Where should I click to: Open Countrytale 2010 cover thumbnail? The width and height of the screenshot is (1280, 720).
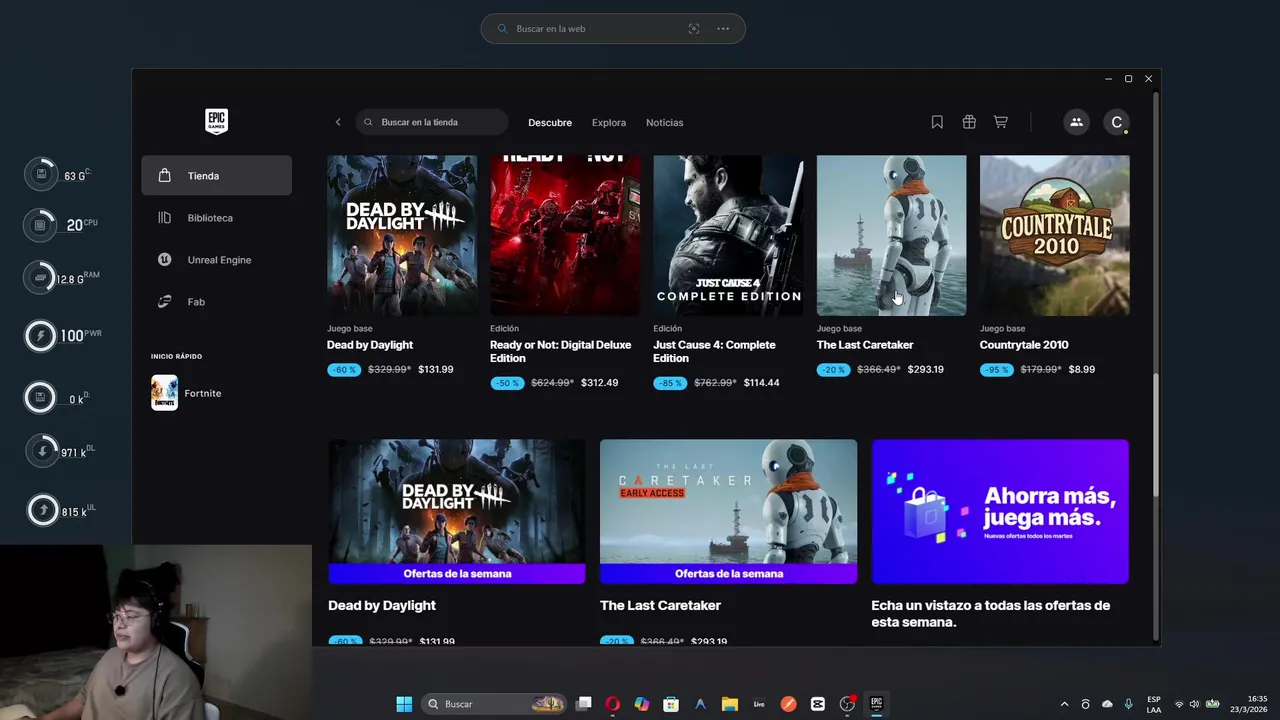tap(1054, 235)
